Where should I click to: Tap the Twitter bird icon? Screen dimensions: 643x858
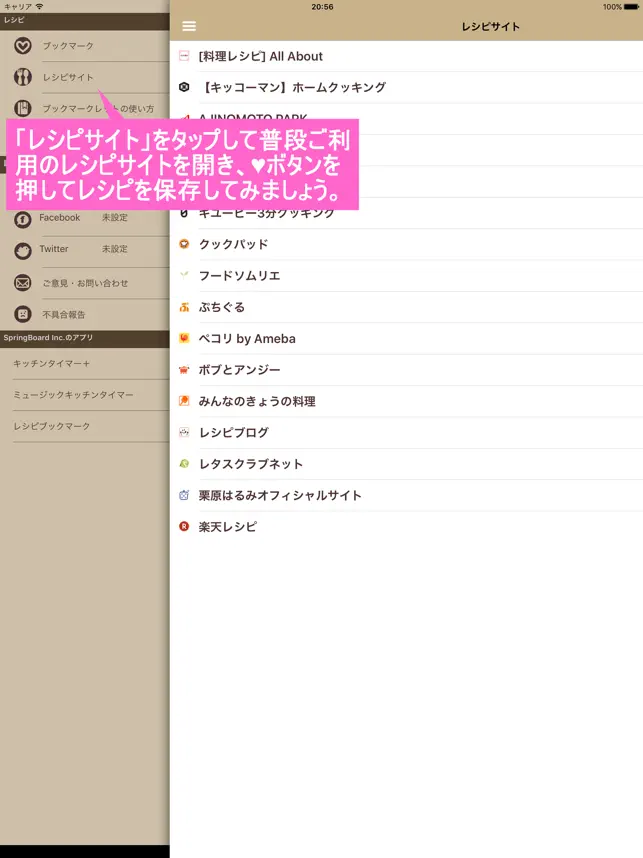[22, 251]
